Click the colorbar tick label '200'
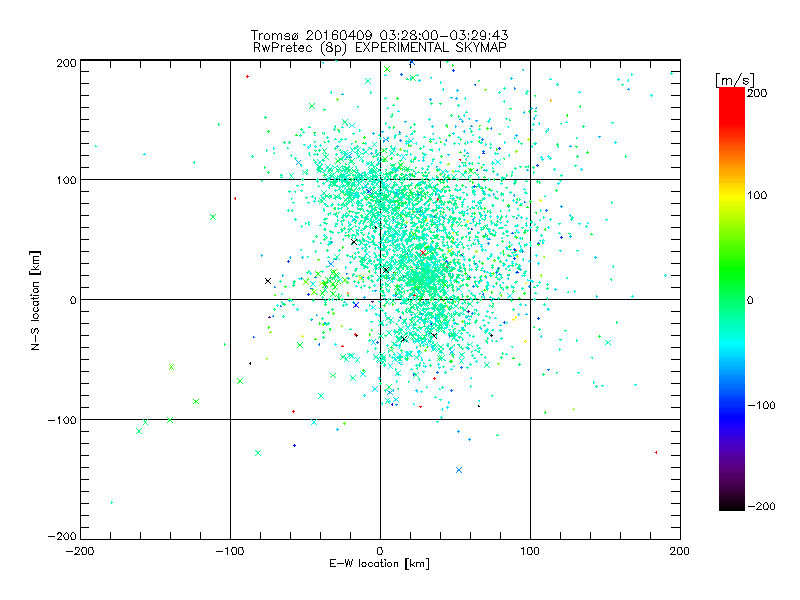The height and width of the screenshot is (600, 800). coord(757,93)
